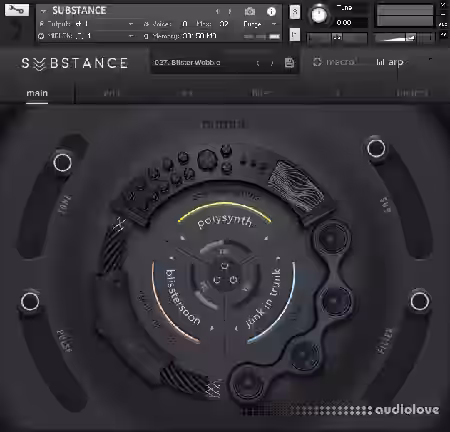Open the small dropdown arrow right of arp
The image size is (450, 432).
point(430,60)
